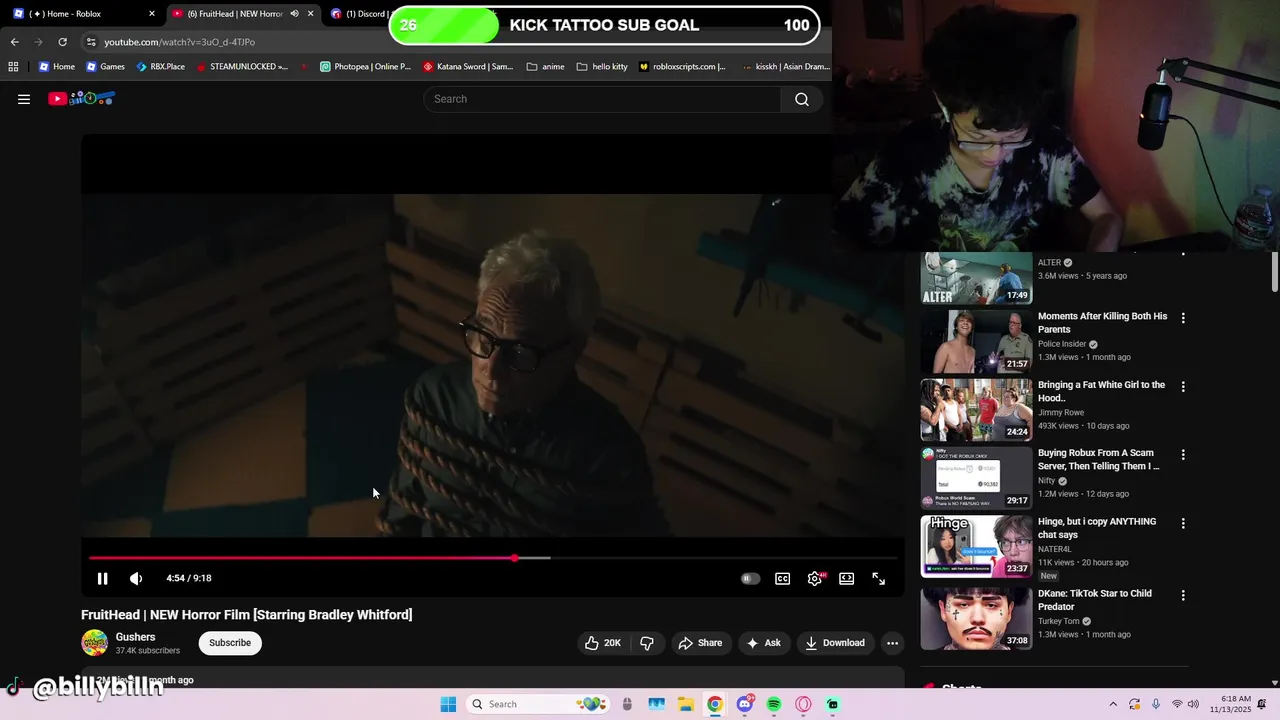Go back in browser history
The width and height of the screenshot is (1280, 720).
point(14,42)
